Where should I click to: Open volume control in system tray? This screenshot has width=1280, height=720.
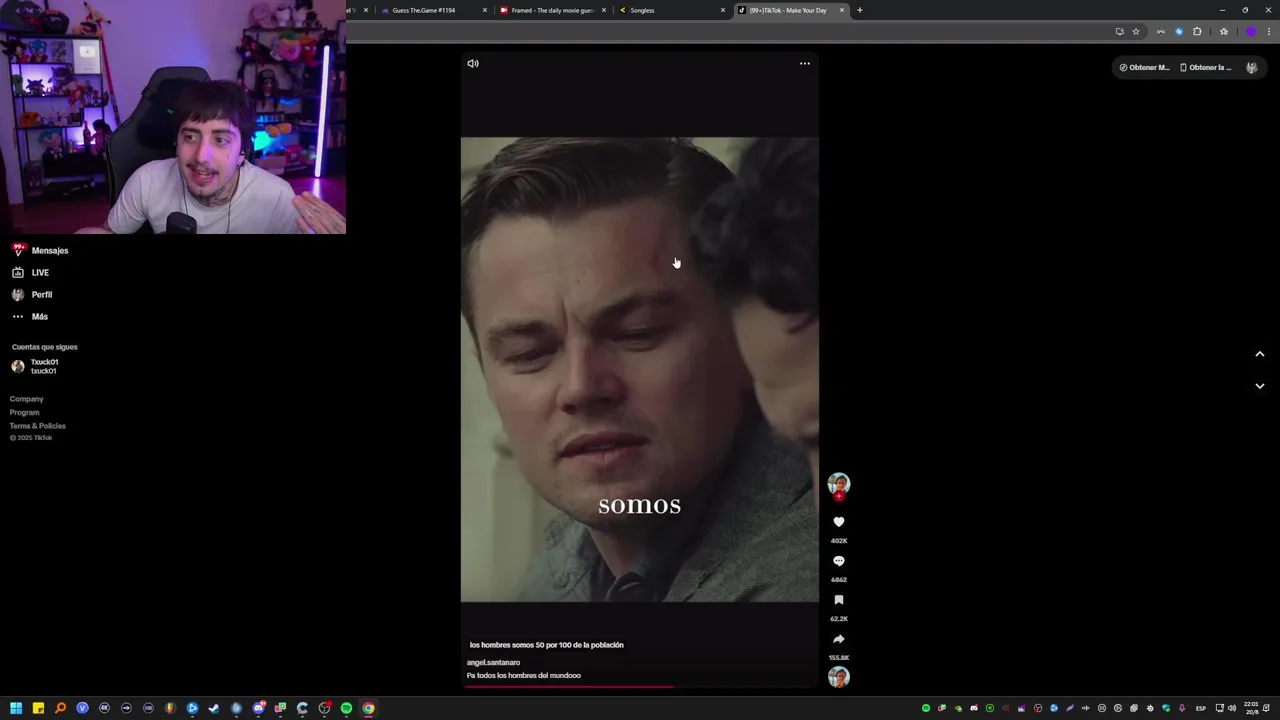pyautogui.click(x=1232, y=708)
